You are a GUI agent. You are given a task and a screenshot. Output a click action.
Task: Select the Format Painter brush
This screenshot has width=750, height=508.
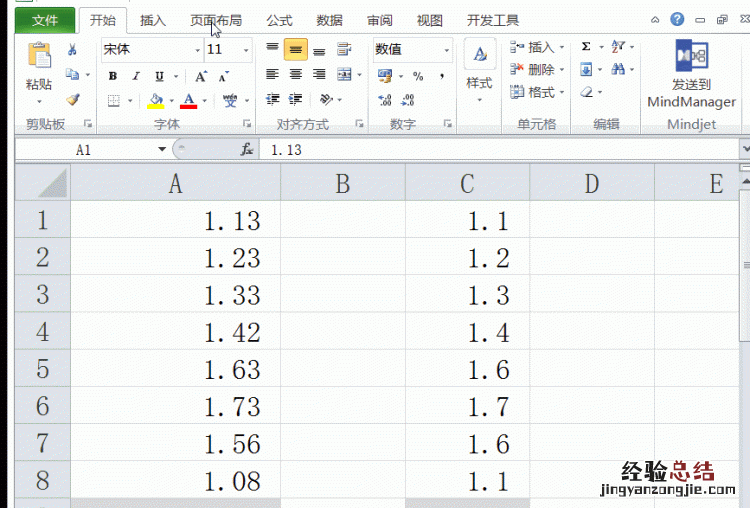tap(73, 99)
